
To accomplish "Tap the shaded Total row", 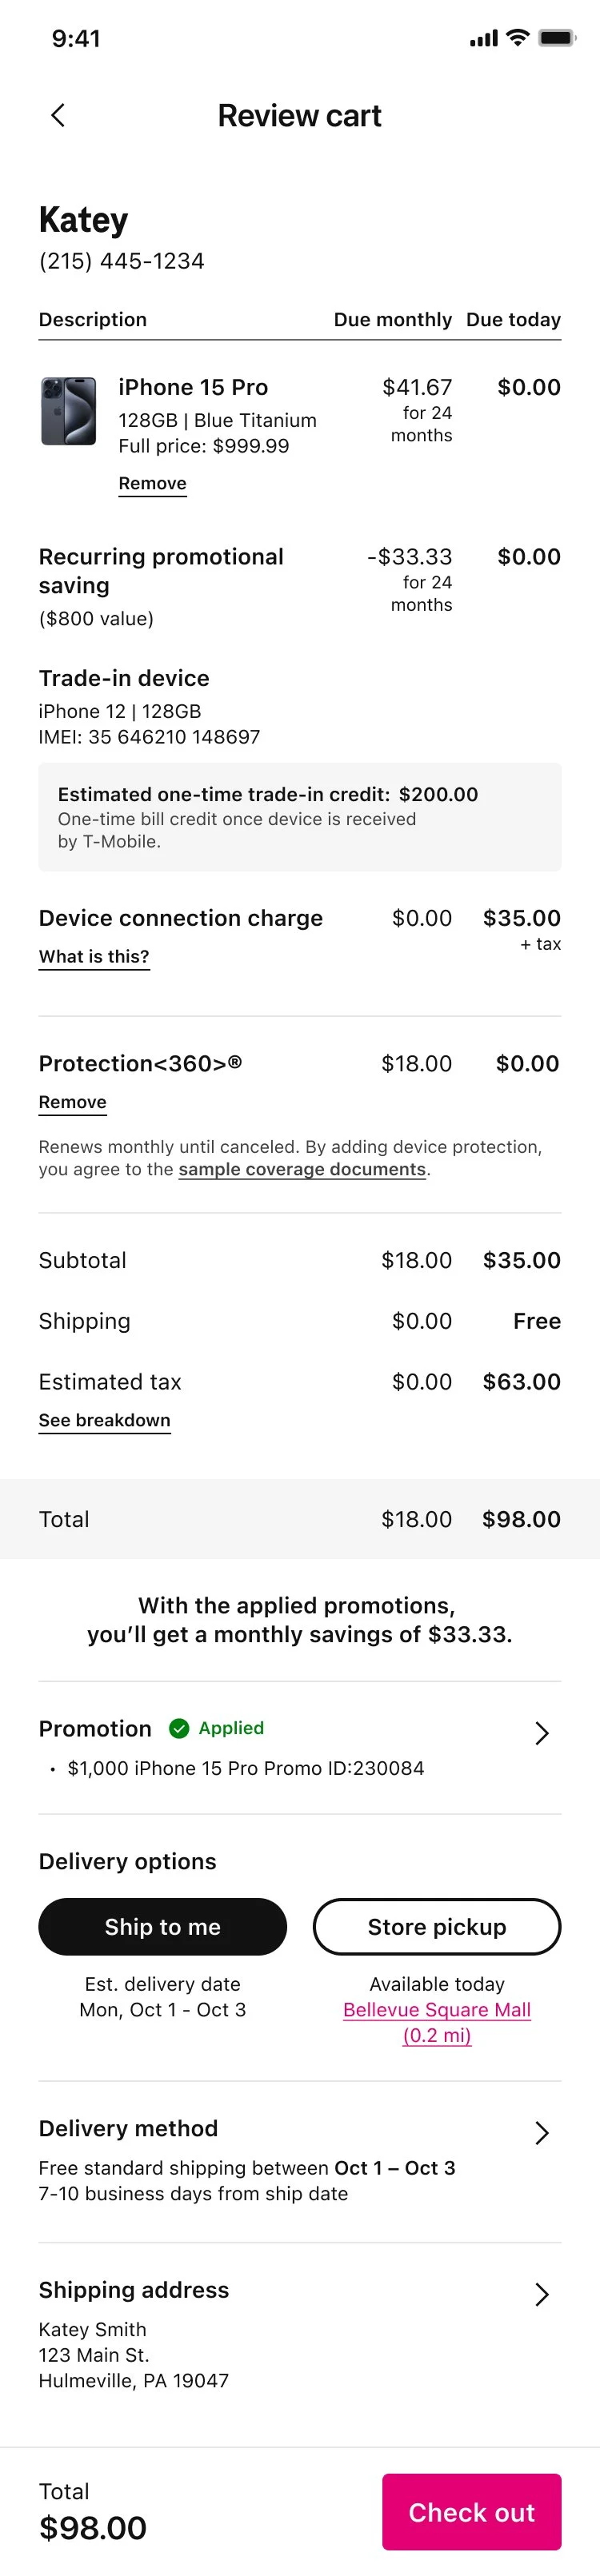I will point(300,1519).
